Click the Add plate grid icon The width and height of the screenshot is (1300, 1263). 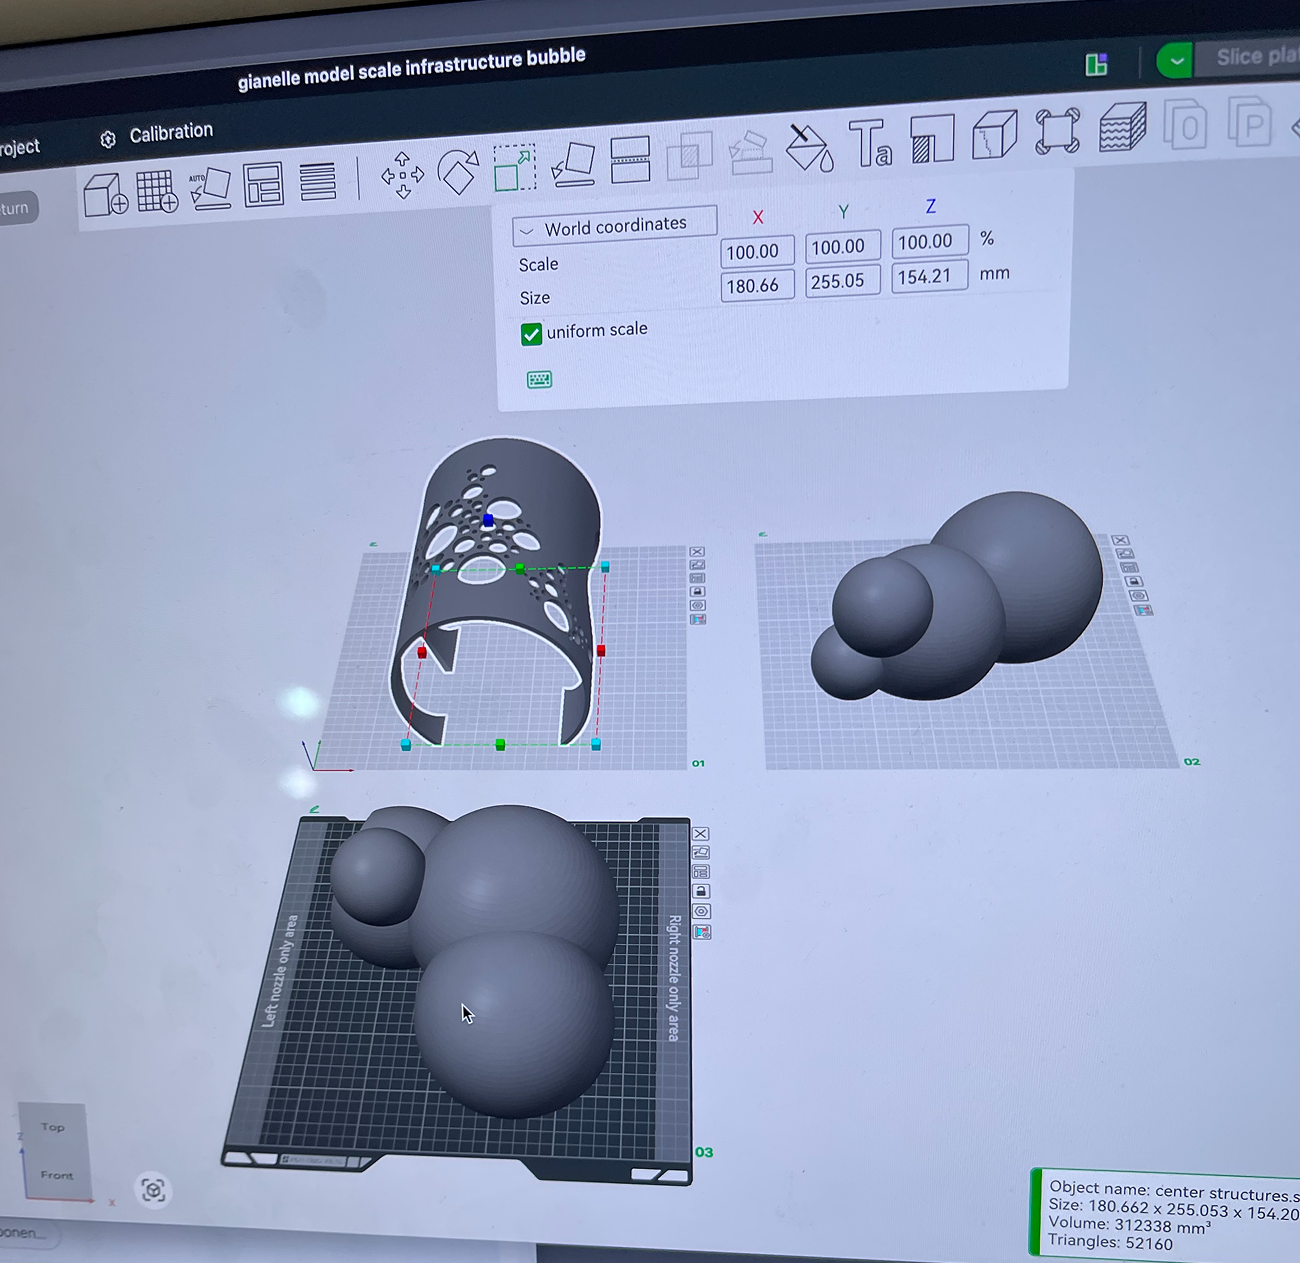pyautogui.click(x=157, y=190)
